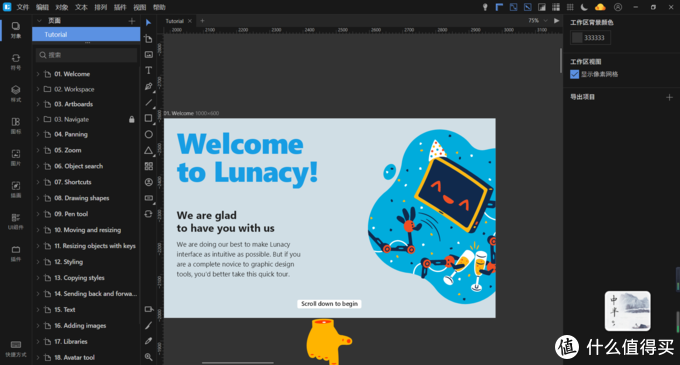This screenshot has height=365, width=680.
Task: Open the 对象 menu
Action: coord(62,7)
